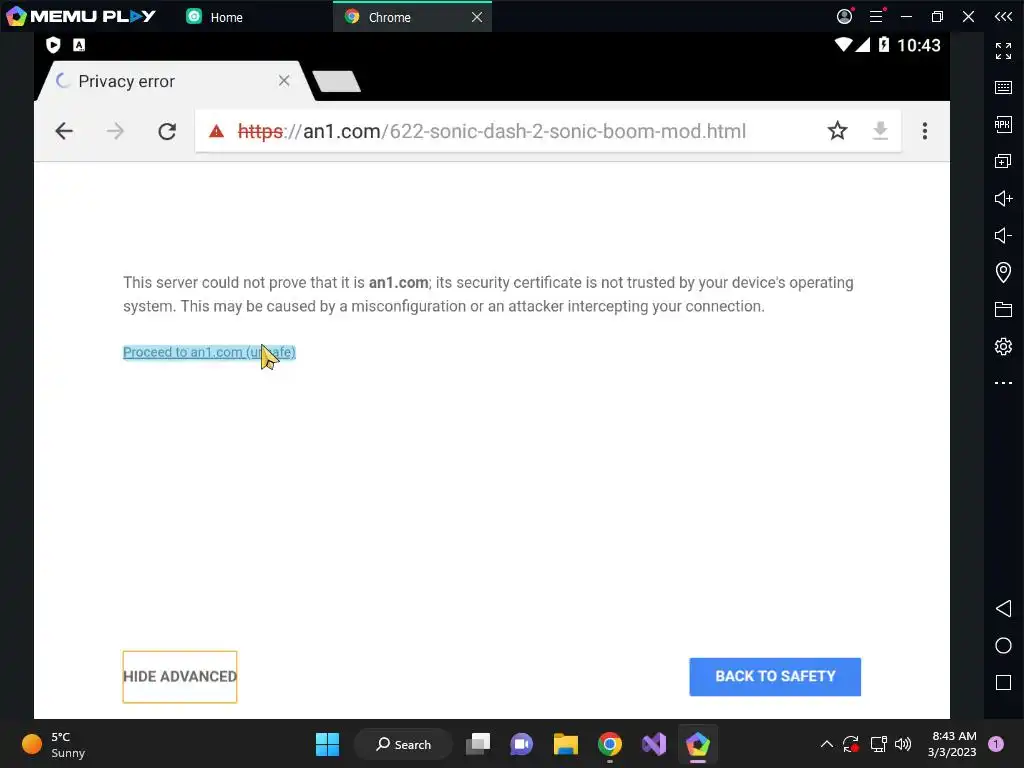1024x768 pixels.
Task: Increase MEmu volume
Action: pyautogui.click(x=1003, y=199)
